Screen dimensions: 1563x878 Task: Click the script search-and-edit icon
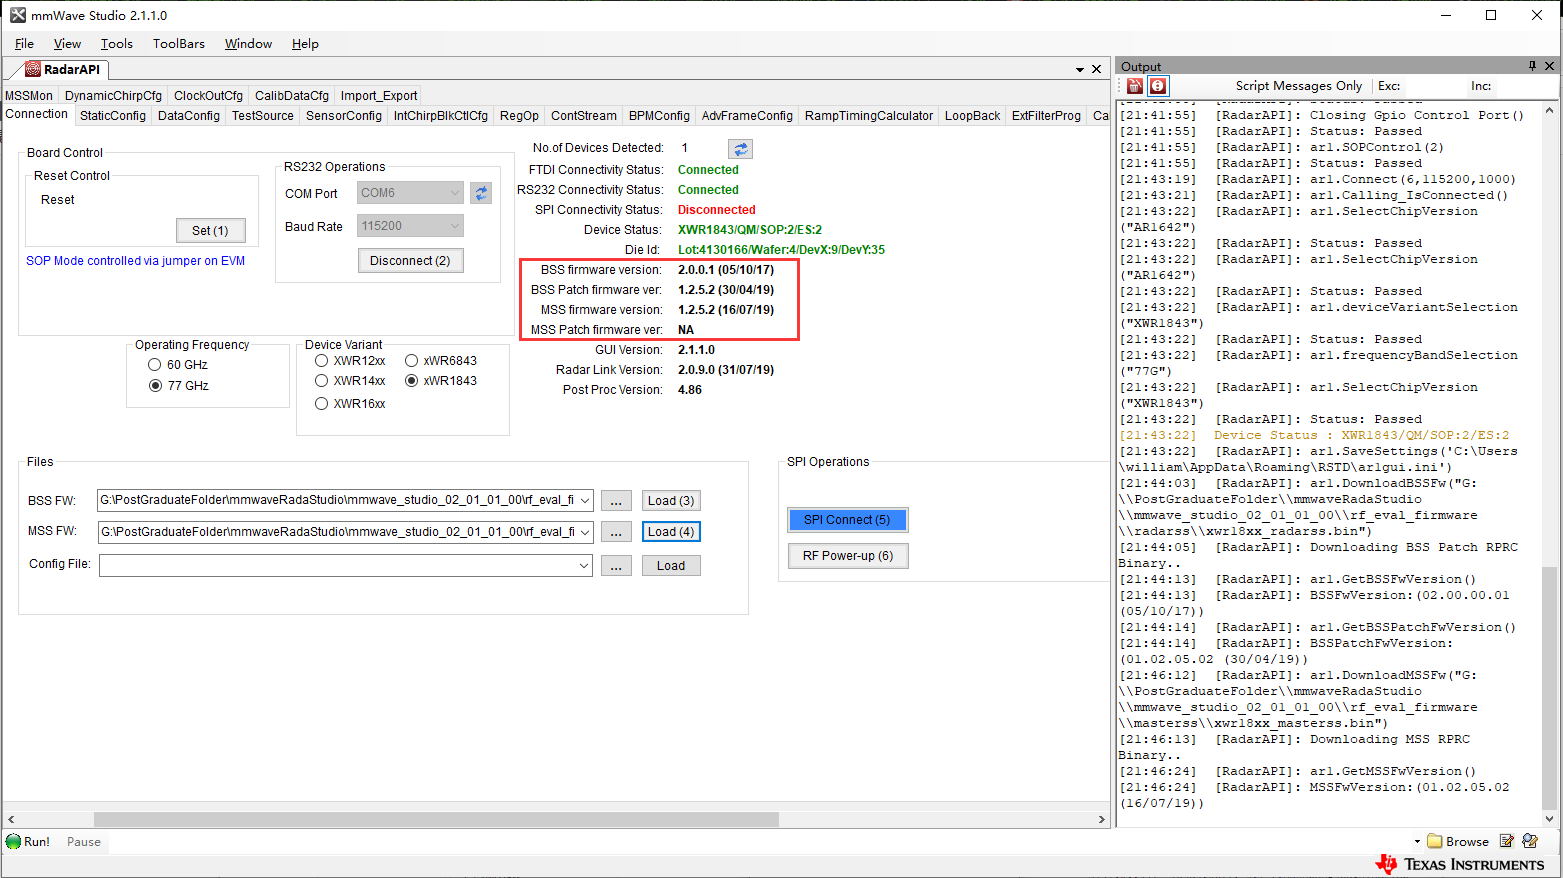[1530, 841]
